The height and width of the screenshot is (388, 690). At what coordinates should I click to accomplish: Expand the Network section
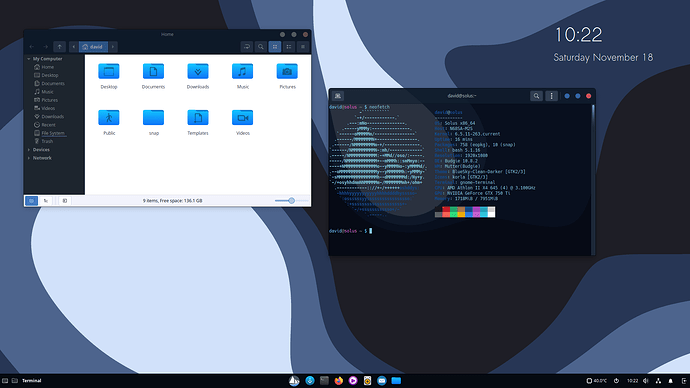[x=29, y=158]
